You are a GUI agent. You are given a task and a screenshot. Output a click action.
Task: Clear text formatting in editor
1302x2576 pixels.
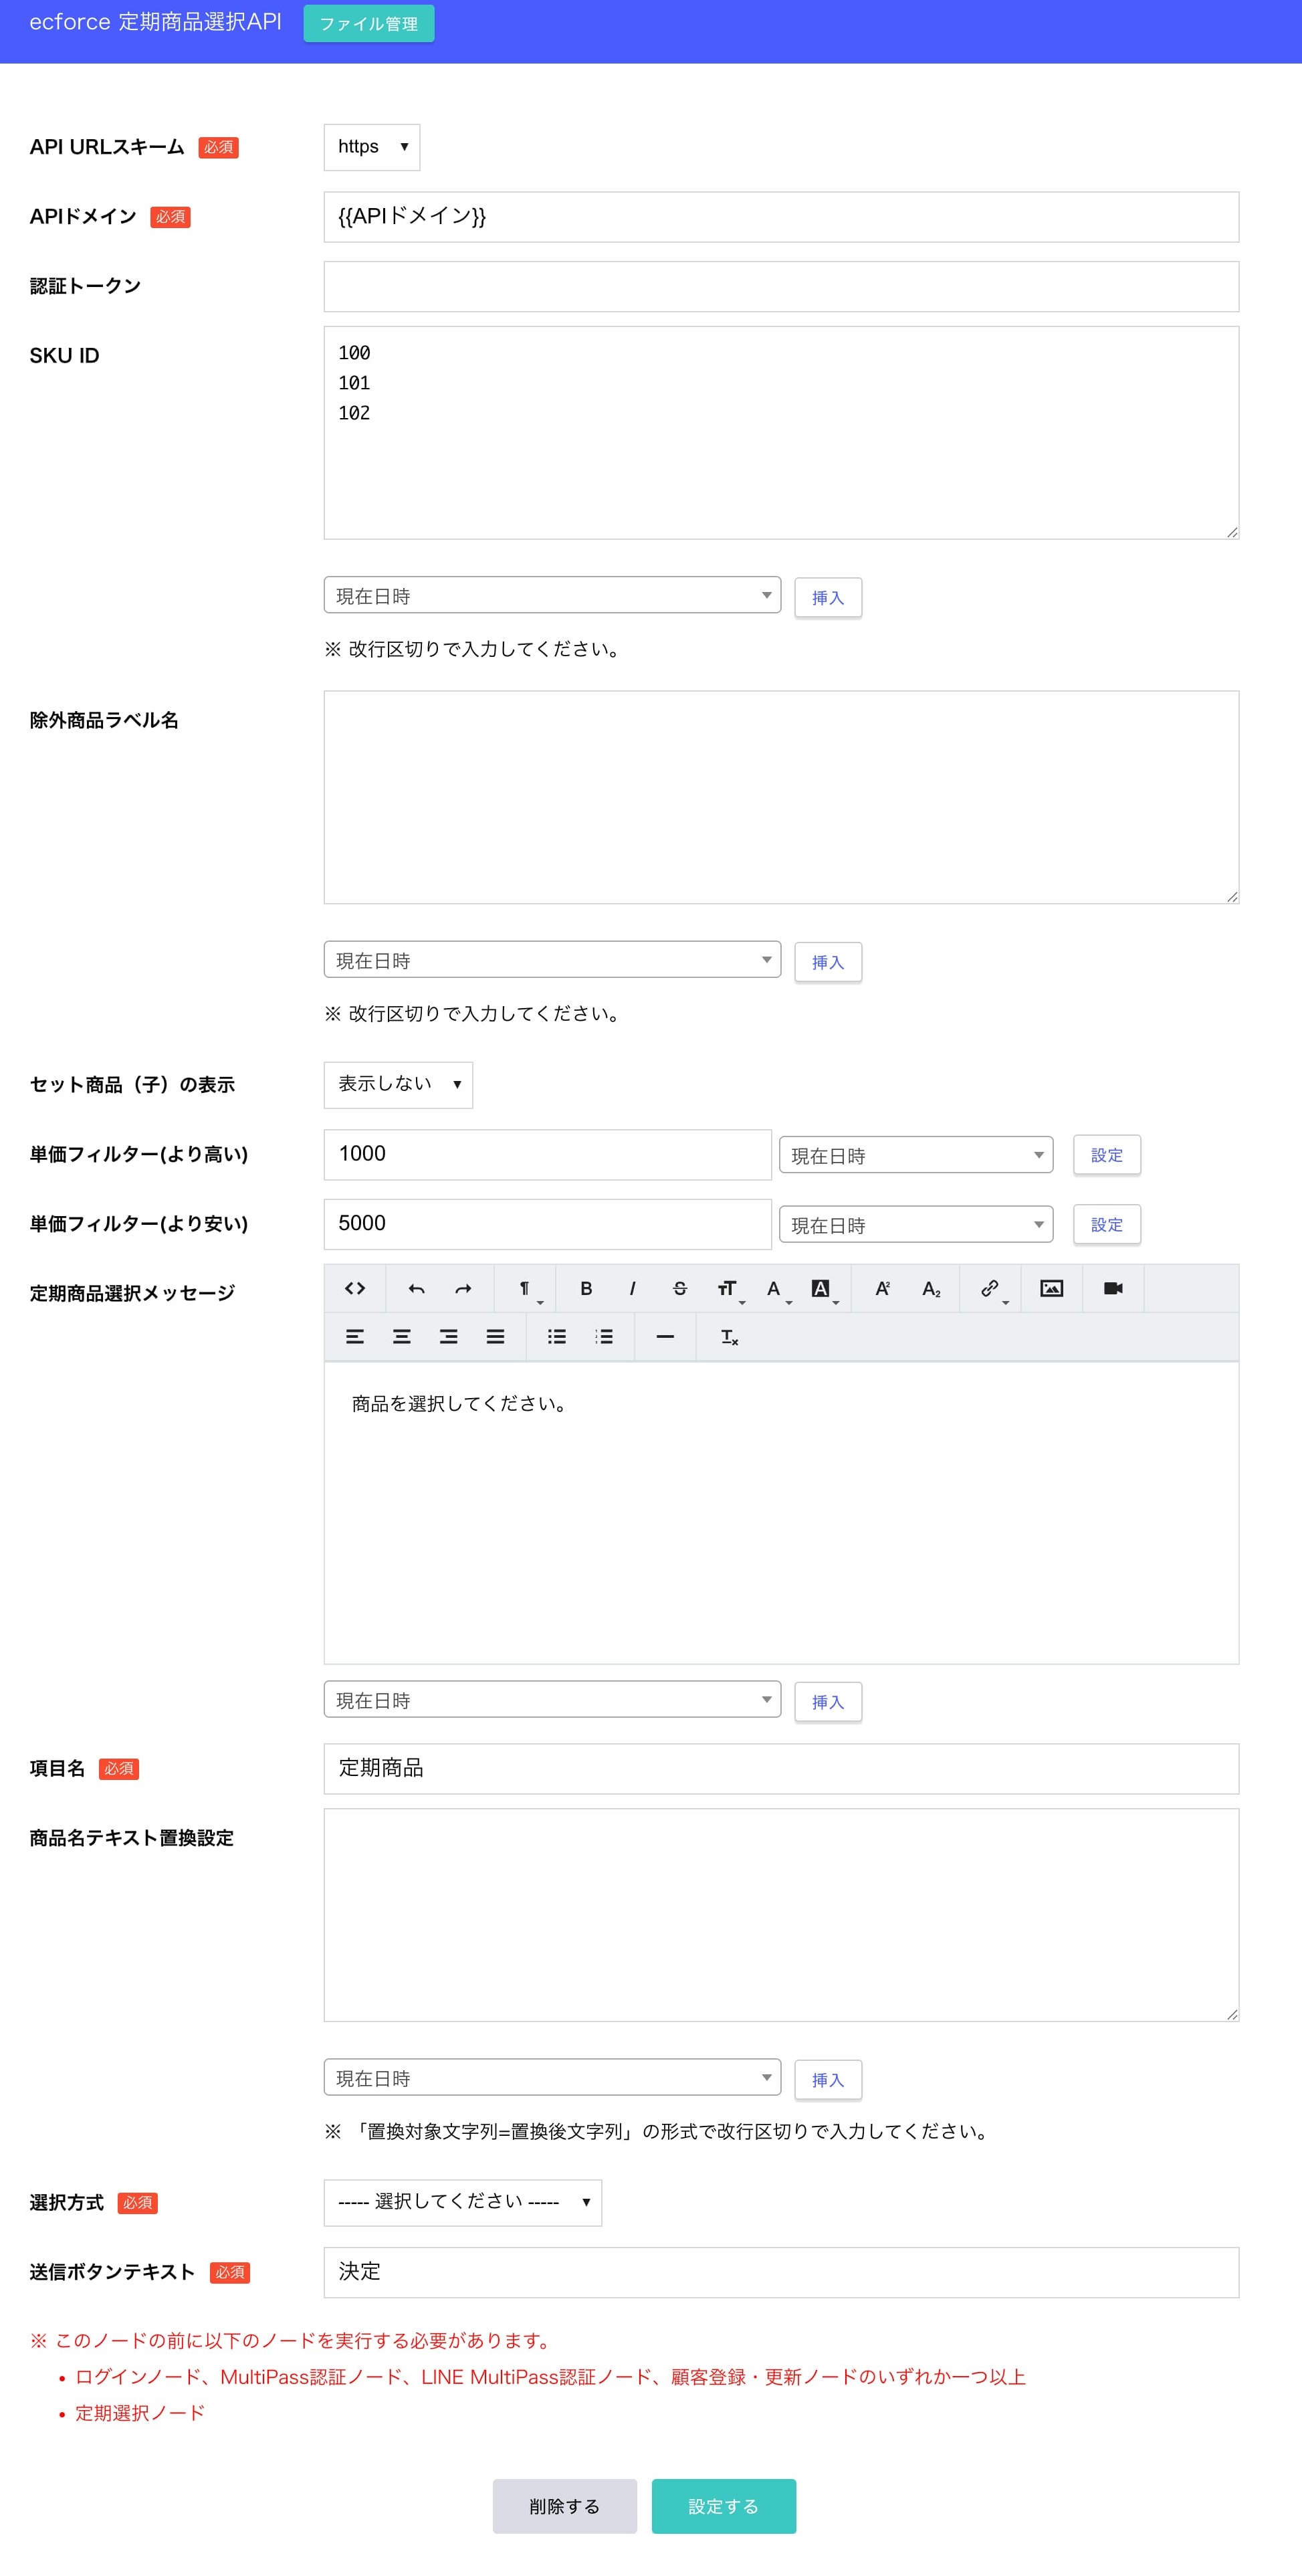729,1337
